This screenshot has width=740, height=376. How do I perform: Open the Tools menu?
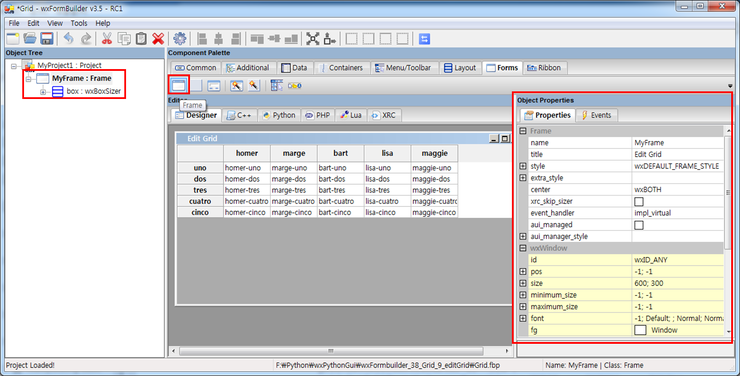(x=79, y=23)
